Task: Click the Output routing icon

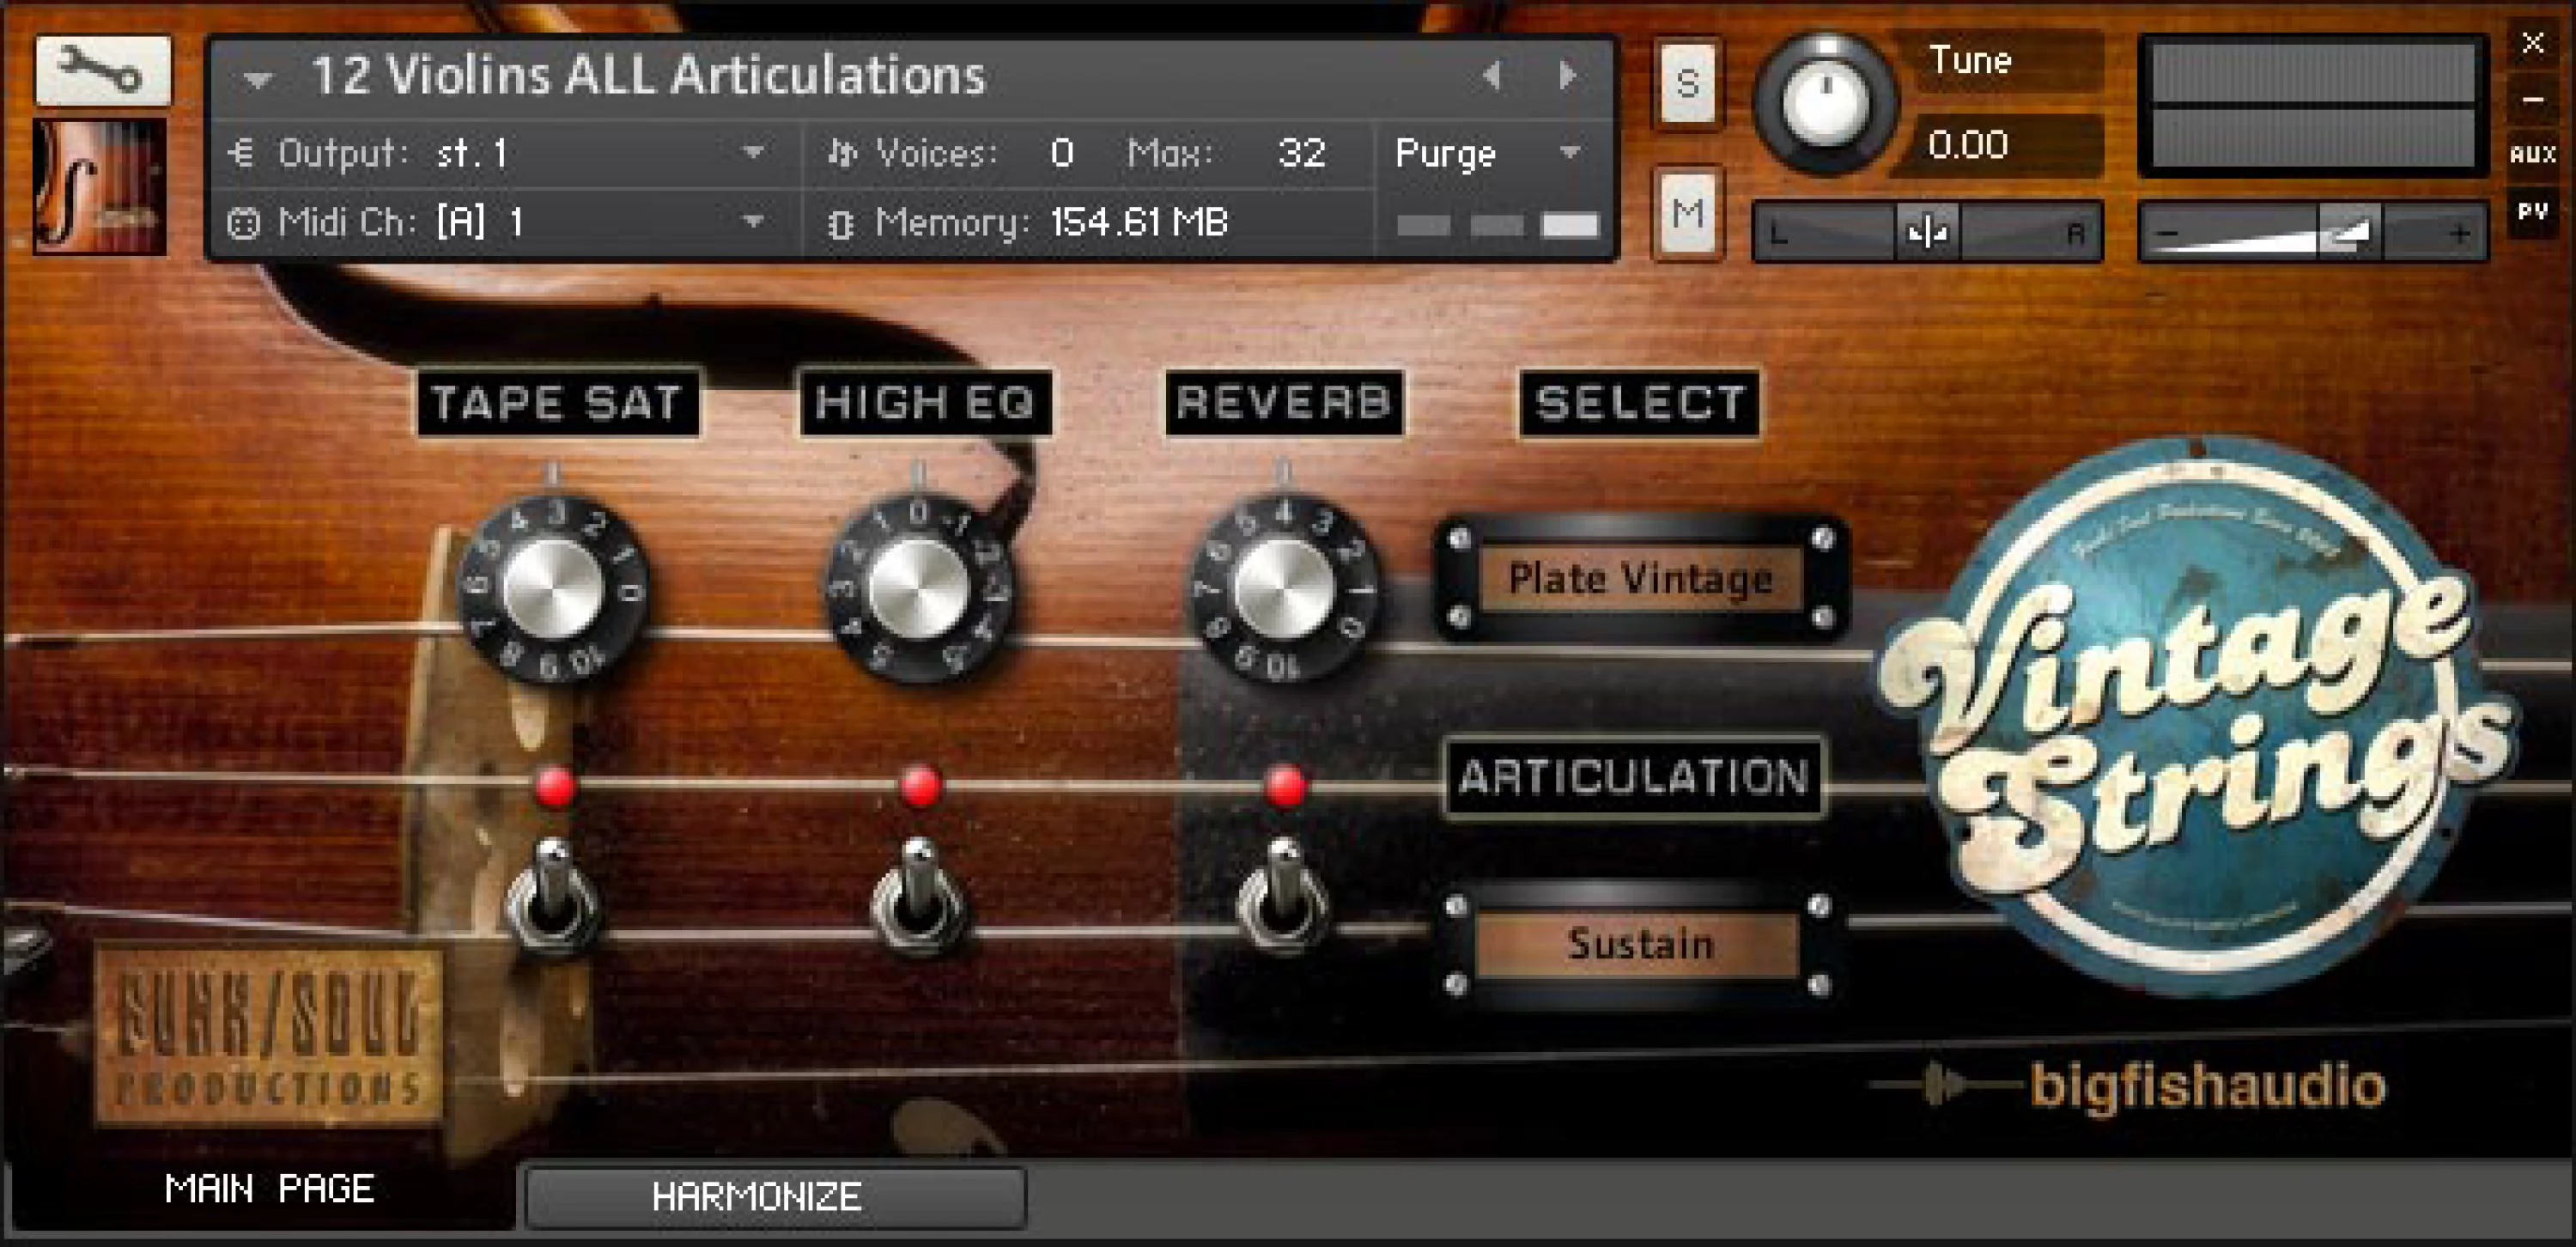Action: 241,153
